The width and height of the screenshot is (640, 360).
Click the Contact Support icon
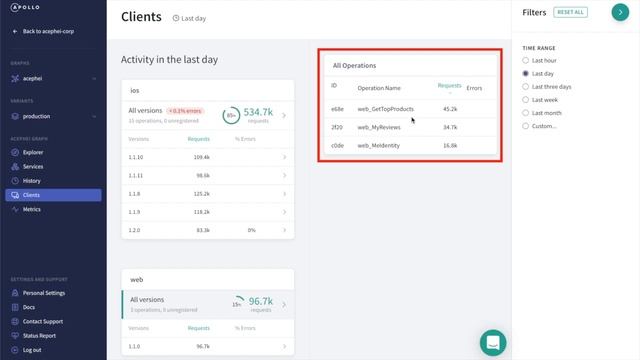pos(15,322)
